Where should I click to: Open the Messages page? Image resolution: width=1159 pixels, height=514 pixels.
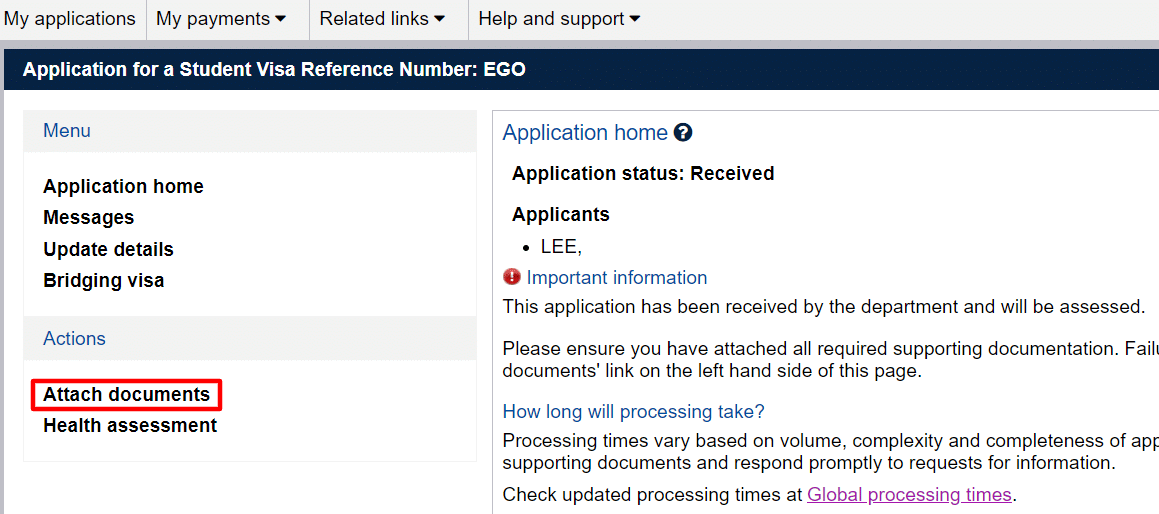point(88,218)
